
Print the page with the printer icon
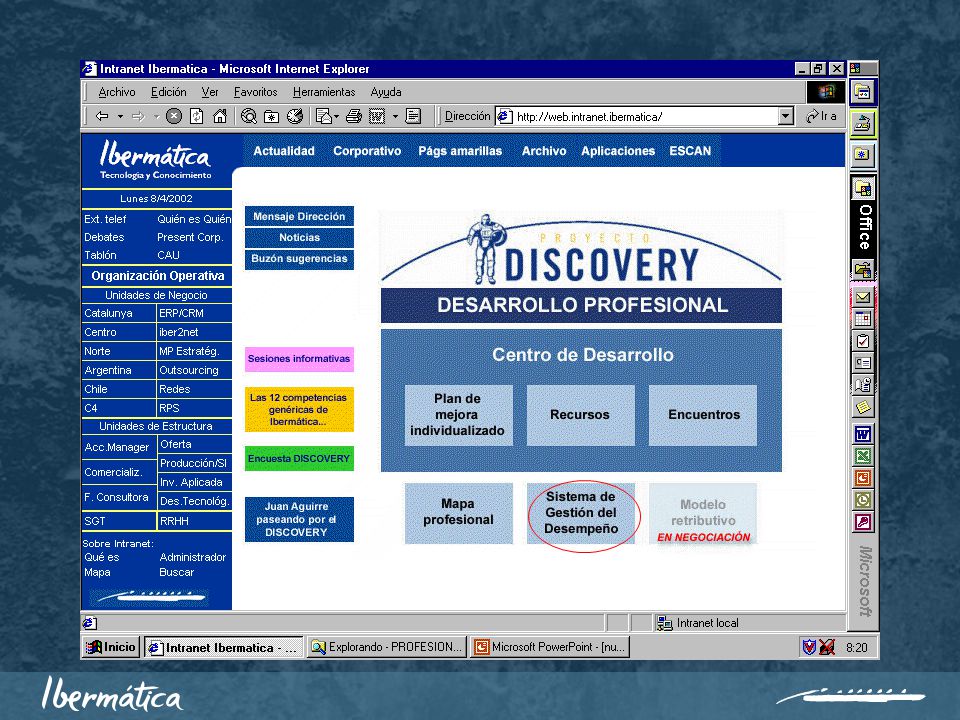354,116
